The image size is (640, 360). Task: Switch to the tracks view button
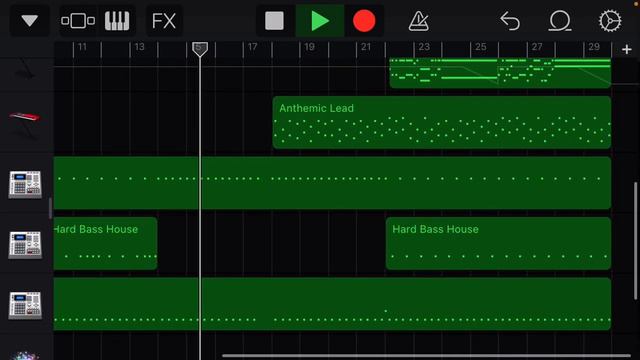tap(78, 20)
